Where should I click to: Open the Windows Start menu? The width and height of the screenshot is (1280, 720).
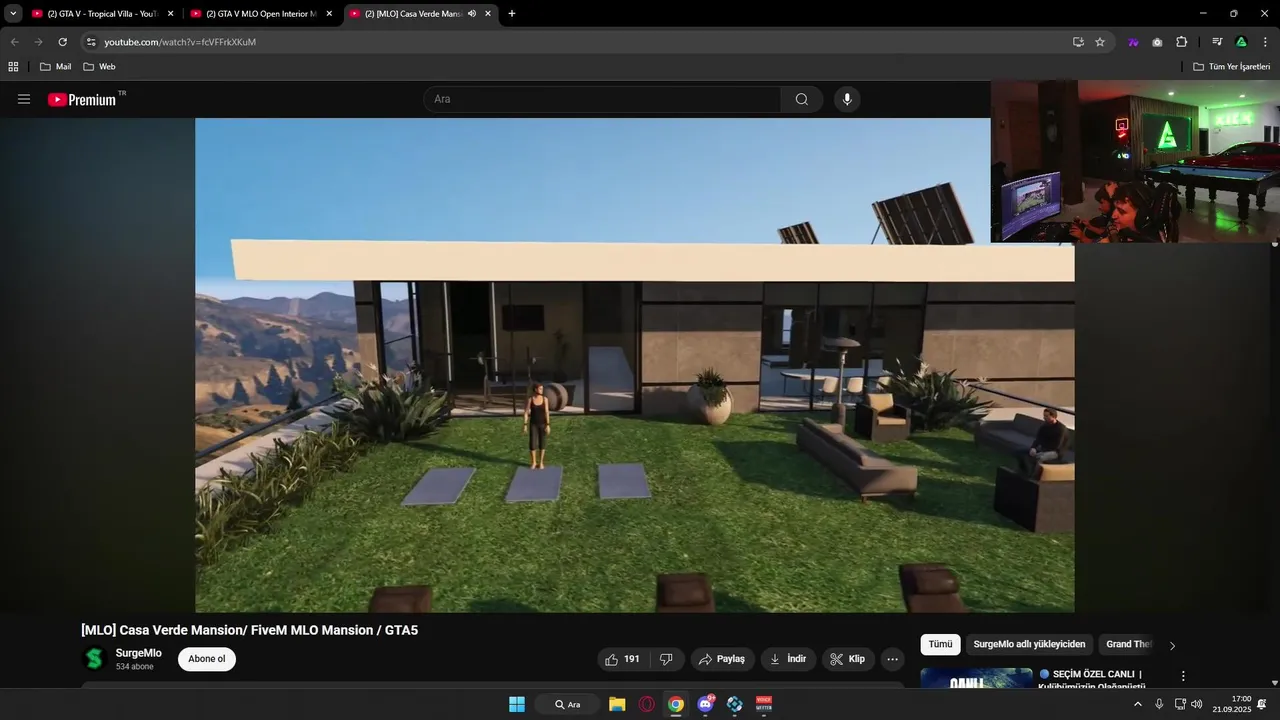coord(517,704)
